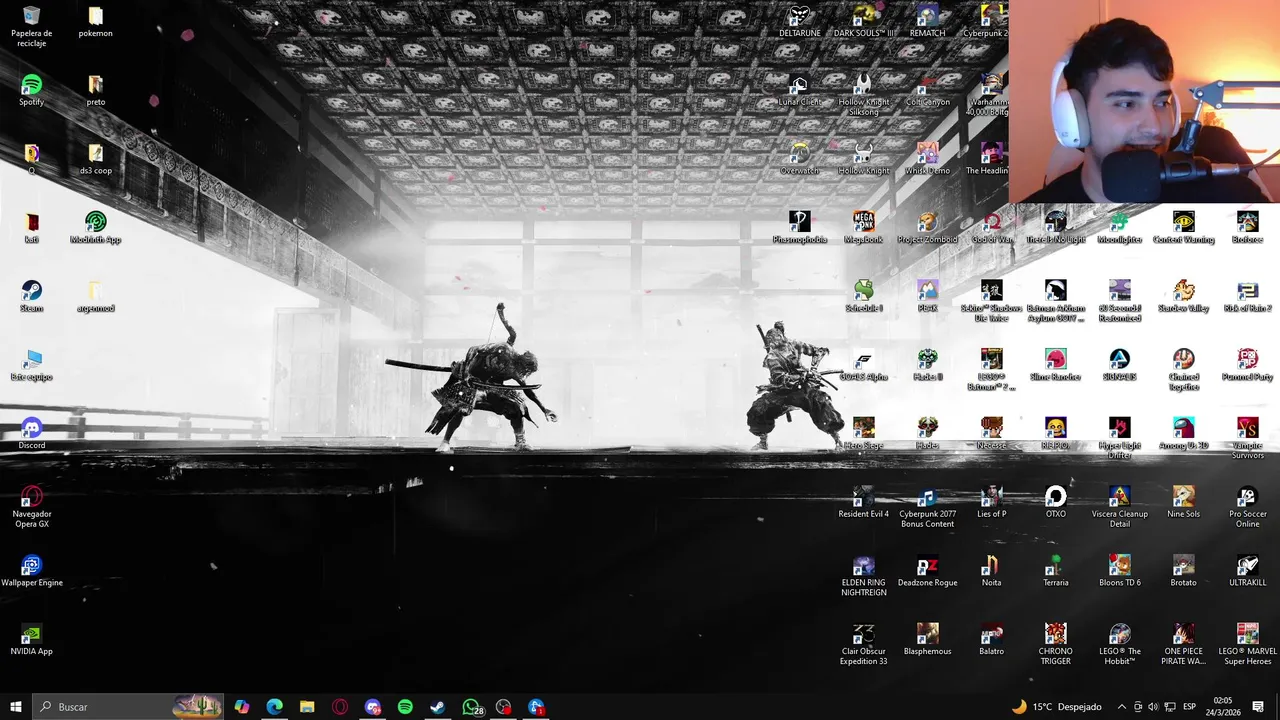The image size is (1280, 720).
Task: Select the Phasmophobia shortcut
Action: click(x=799, y=228)
